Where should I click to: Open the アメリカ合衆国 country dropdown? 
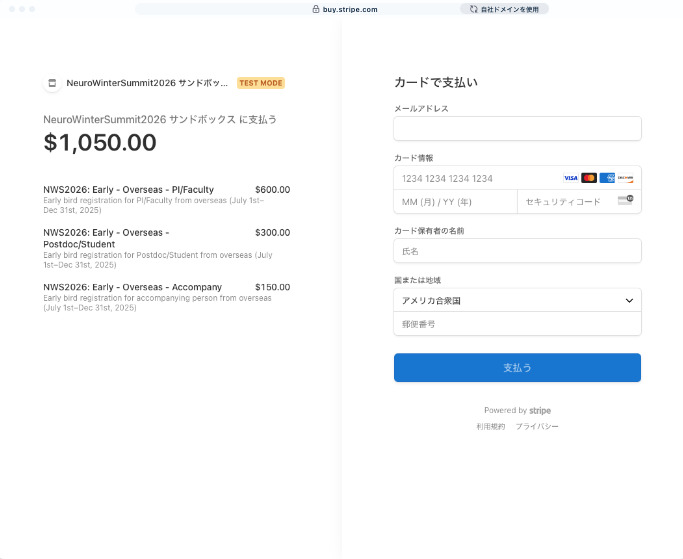click(517, 300)
